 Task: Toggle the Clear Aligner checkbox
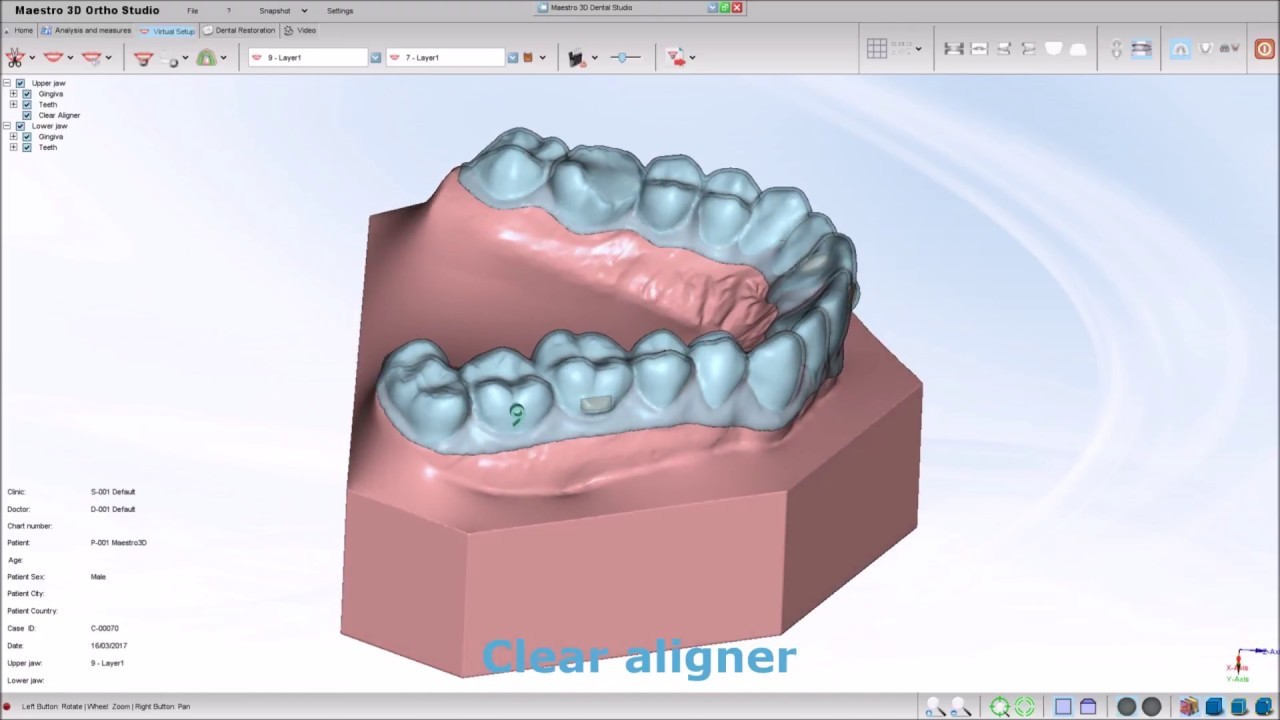[x=27, y=115]
